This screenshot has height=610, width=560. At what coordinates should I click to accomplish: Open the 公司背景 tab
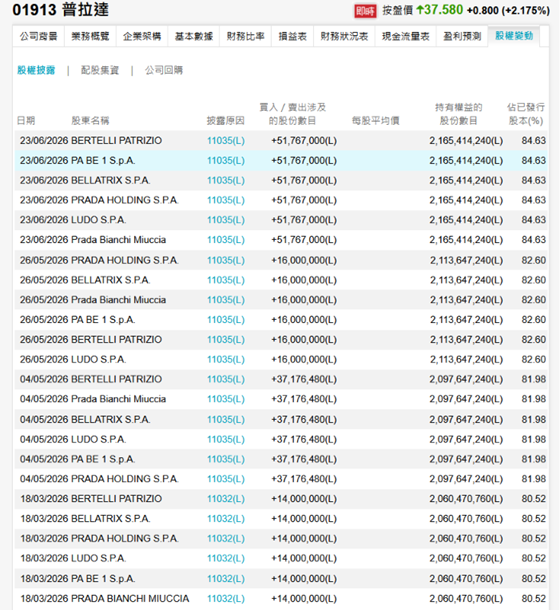click(39, 36)
